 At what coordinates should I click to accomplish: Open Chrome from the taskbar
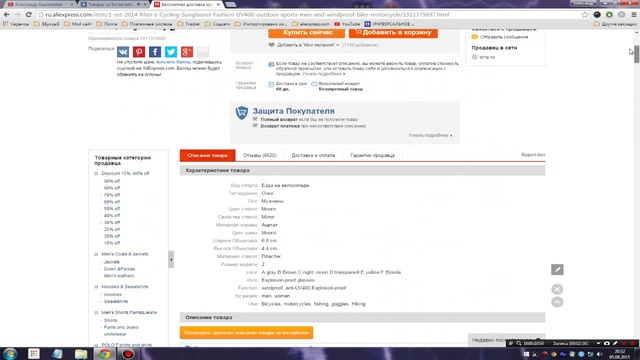coord(104,353)
